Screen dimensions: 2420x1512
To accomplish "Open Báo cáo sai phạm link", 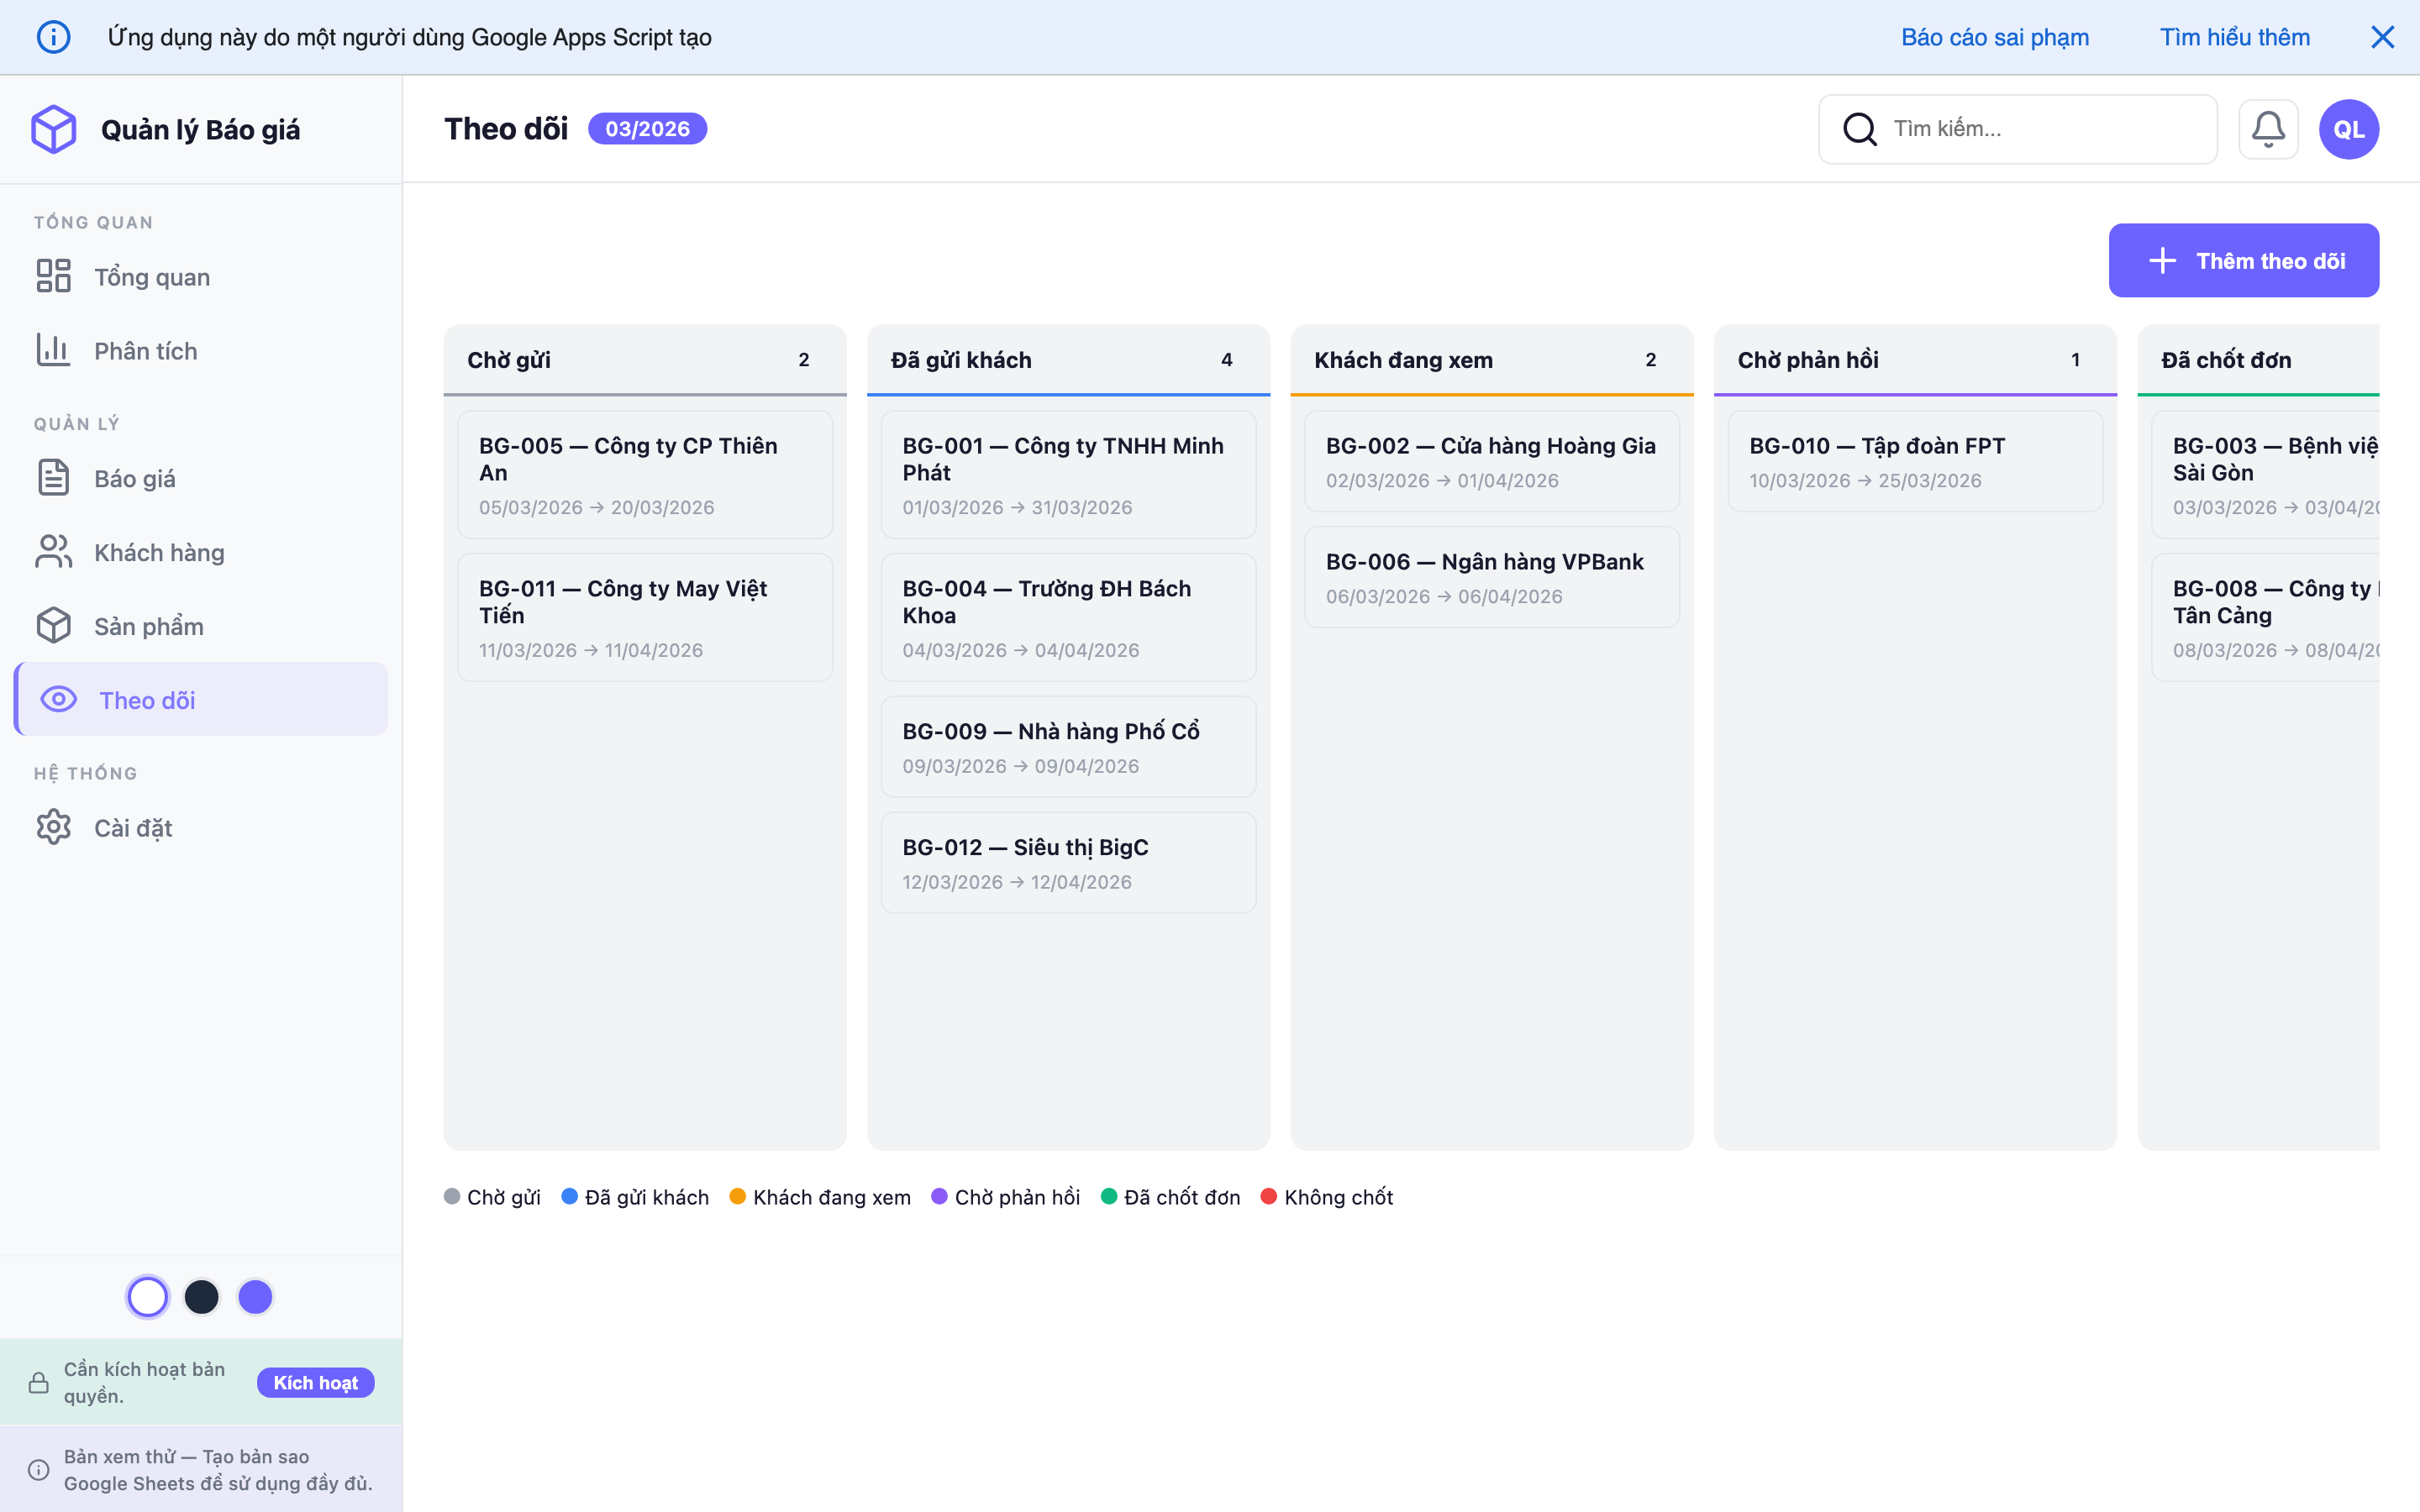I will coord(1995,36).
